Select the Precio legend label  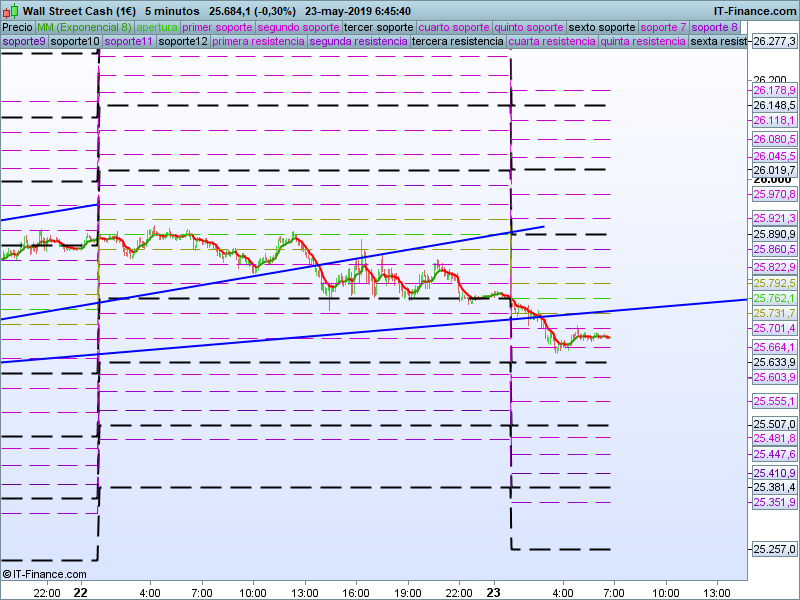click(18, 27)
